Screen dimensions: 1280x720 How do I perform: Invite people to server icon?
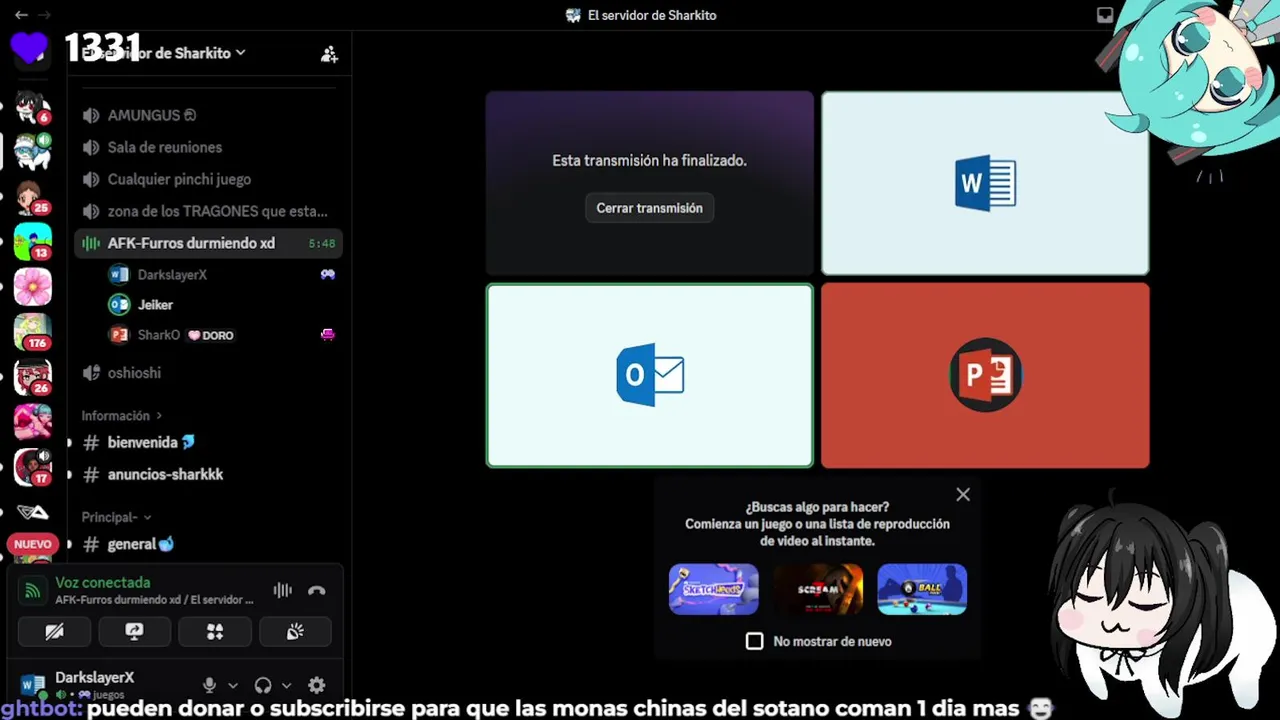[329, 54]
